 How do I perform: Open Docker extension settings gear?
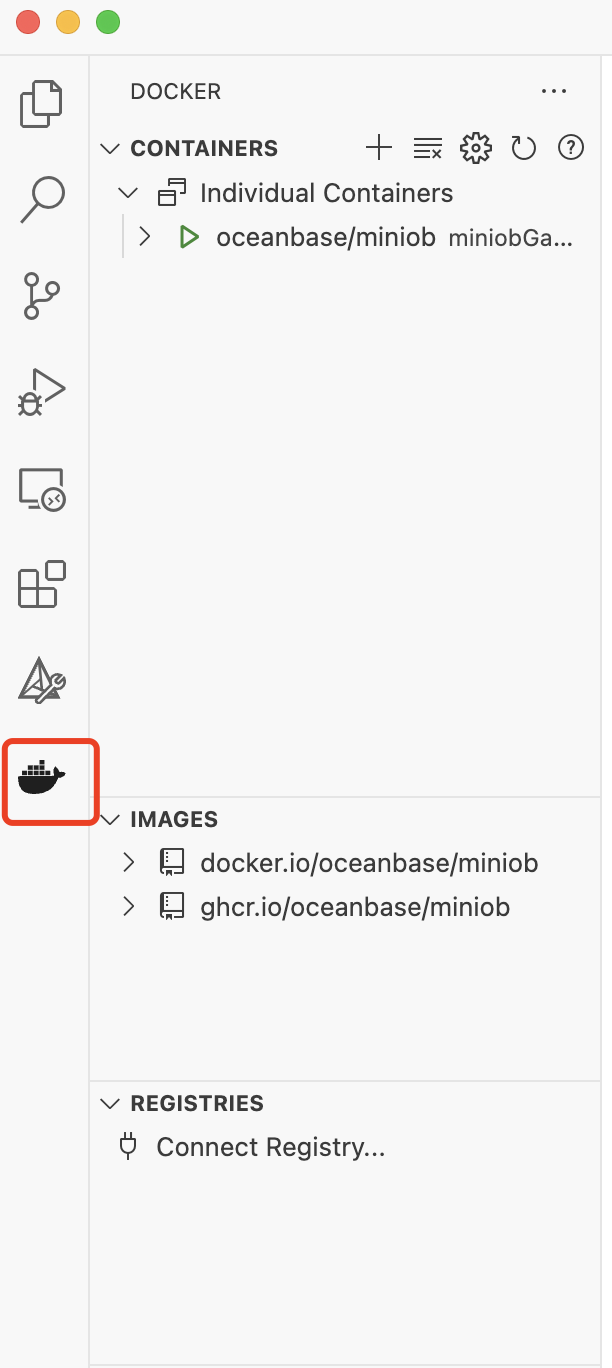(475, 147)
